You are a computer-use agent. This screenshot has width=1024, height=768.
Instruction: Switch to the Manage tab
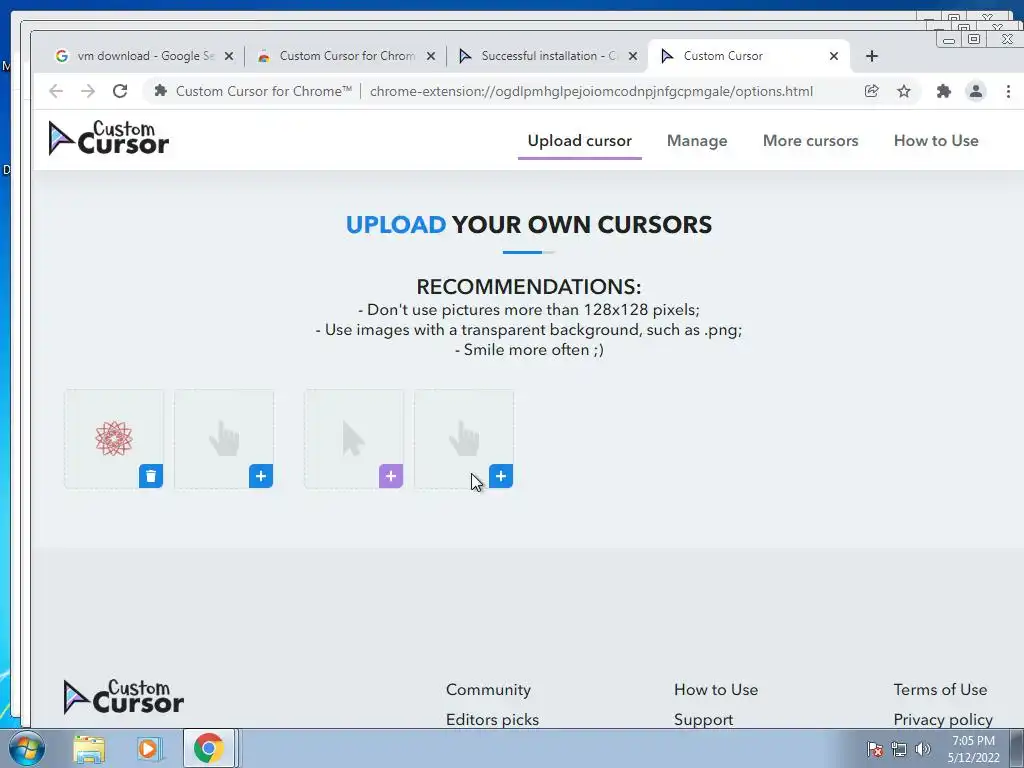(697, 140)
